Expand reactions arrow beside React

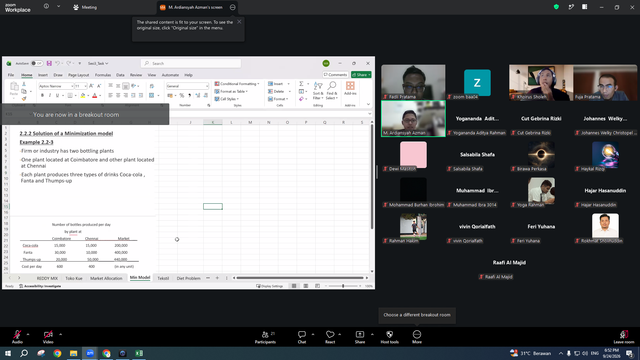(x=340, y=334)
